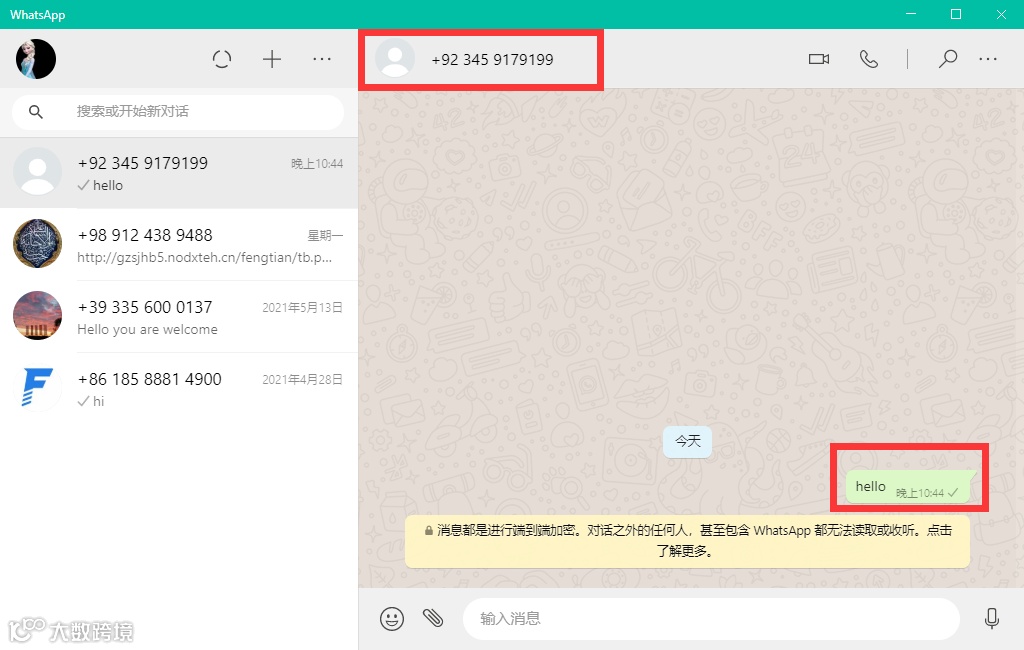The height and width of the screenshot is (650, 1024).
Task: Click the 晚上10:44 chat list timestamp
Action: click(317, 164)
